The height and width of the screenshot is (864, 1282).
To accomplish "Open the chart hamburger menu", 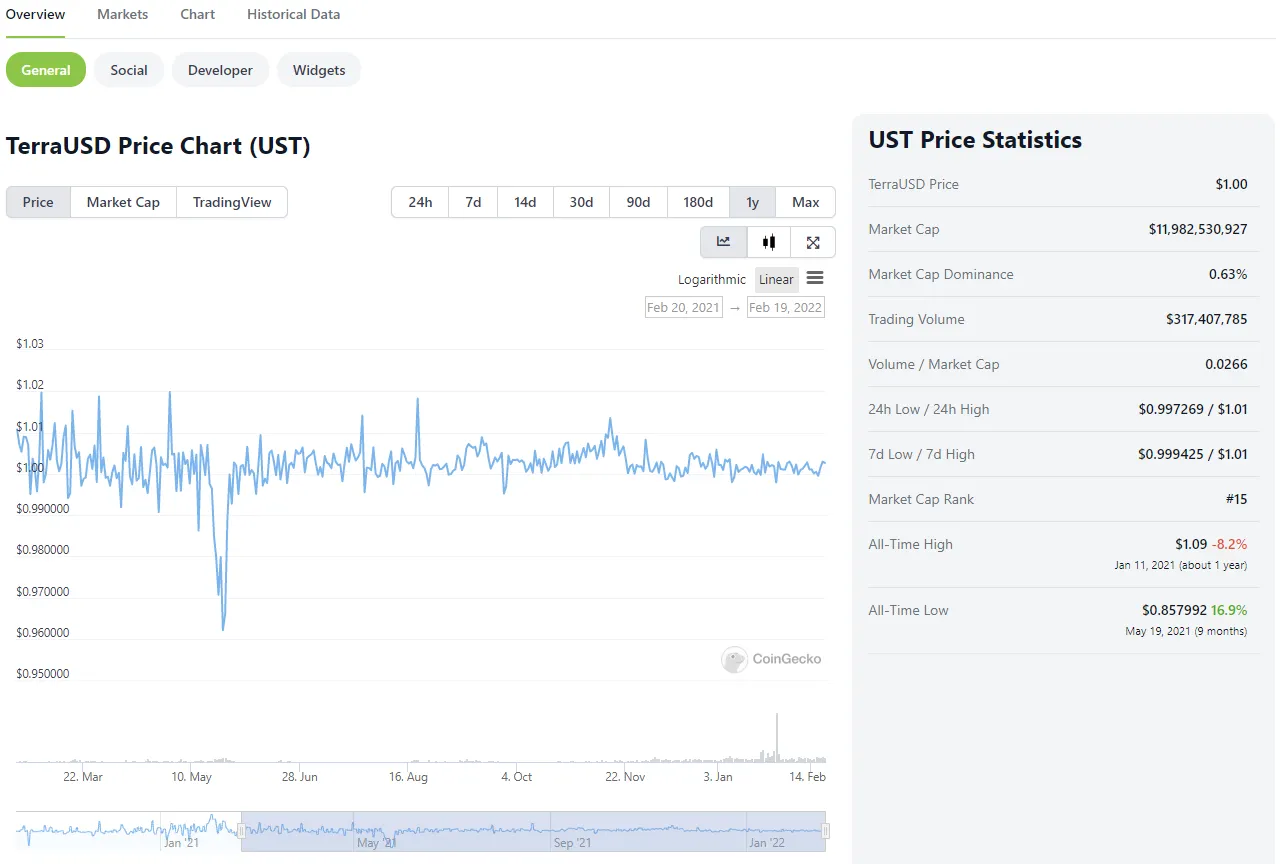I will [815, 279].
